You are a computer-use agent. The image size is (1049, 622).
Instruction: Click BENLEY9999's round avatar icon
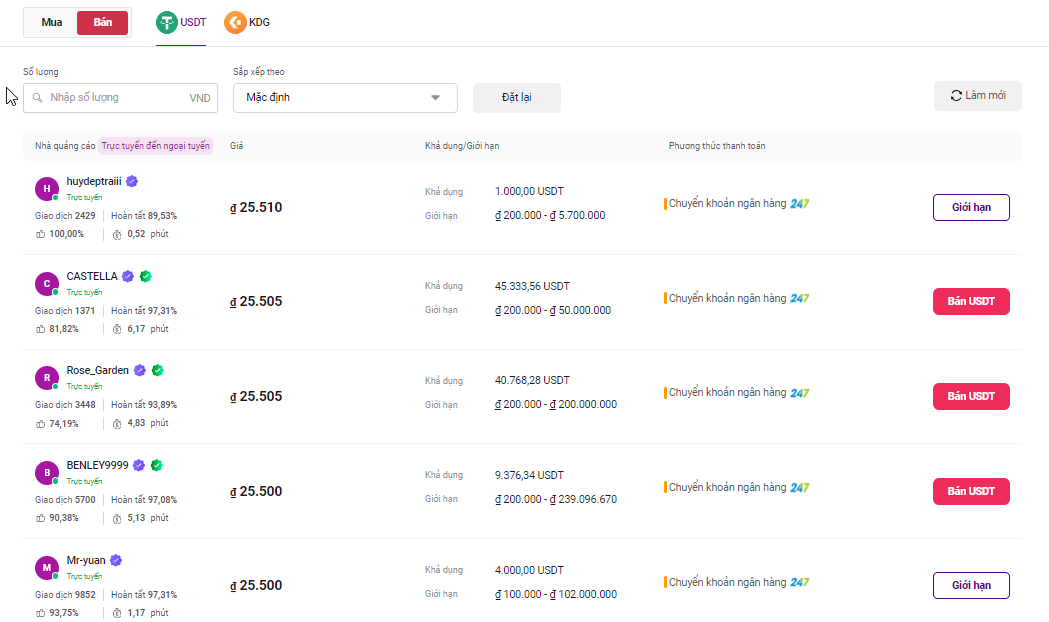[46, 473]
